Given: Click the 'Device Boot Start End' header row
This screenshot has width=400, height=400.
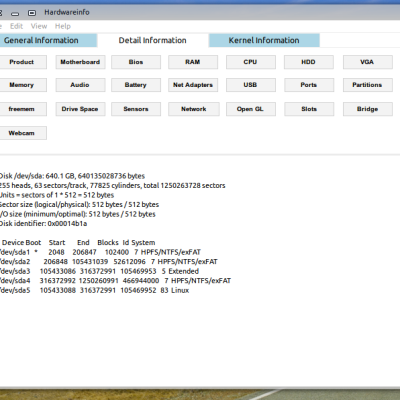Looking at the screenshot, I should point(78,243).
